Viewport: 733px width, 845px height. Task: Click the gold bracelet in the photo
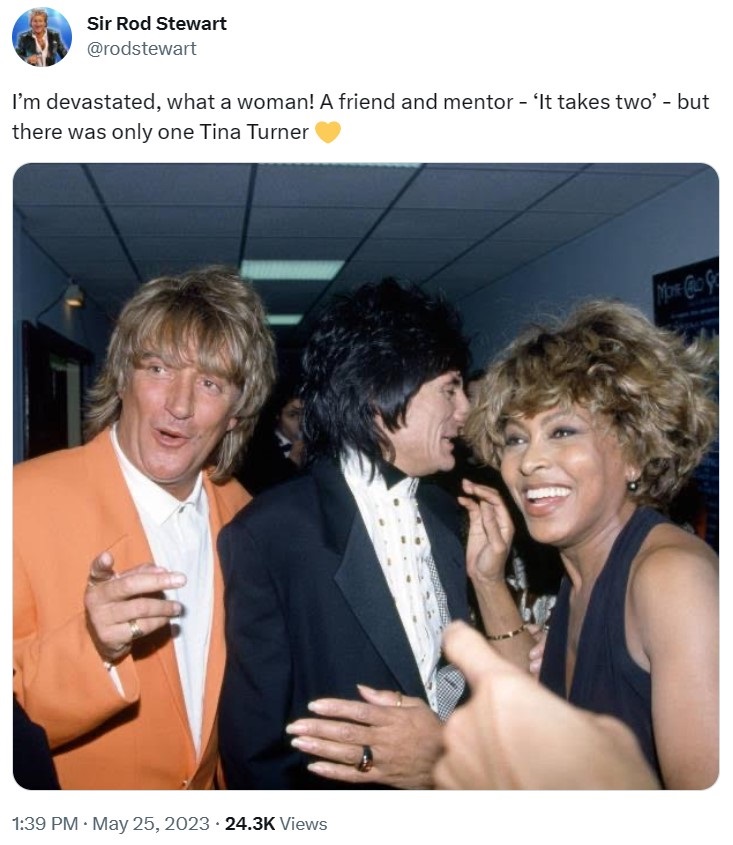(x=506, y=634)
